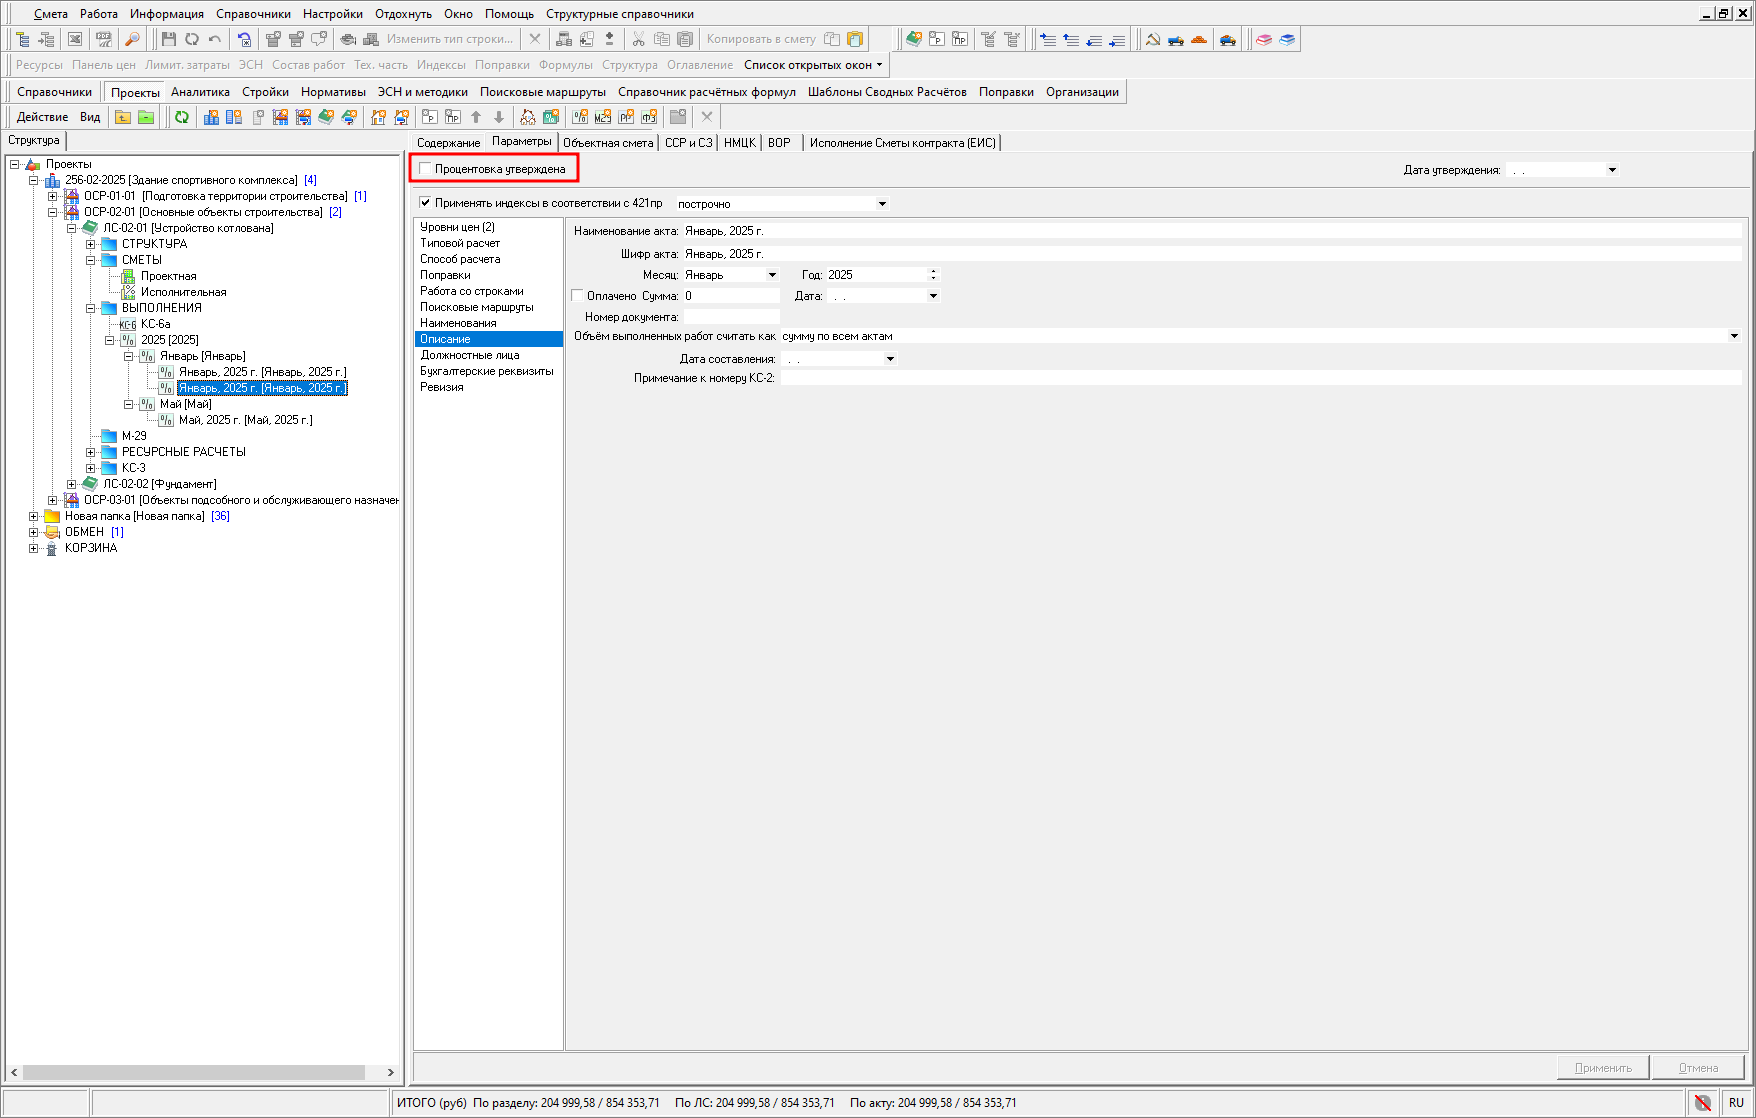Image resolution: width=1756 pixels, height=1118 pixels.
Task: Click the magnifier search icon in toolbar
Action: [x=132, y=39]
